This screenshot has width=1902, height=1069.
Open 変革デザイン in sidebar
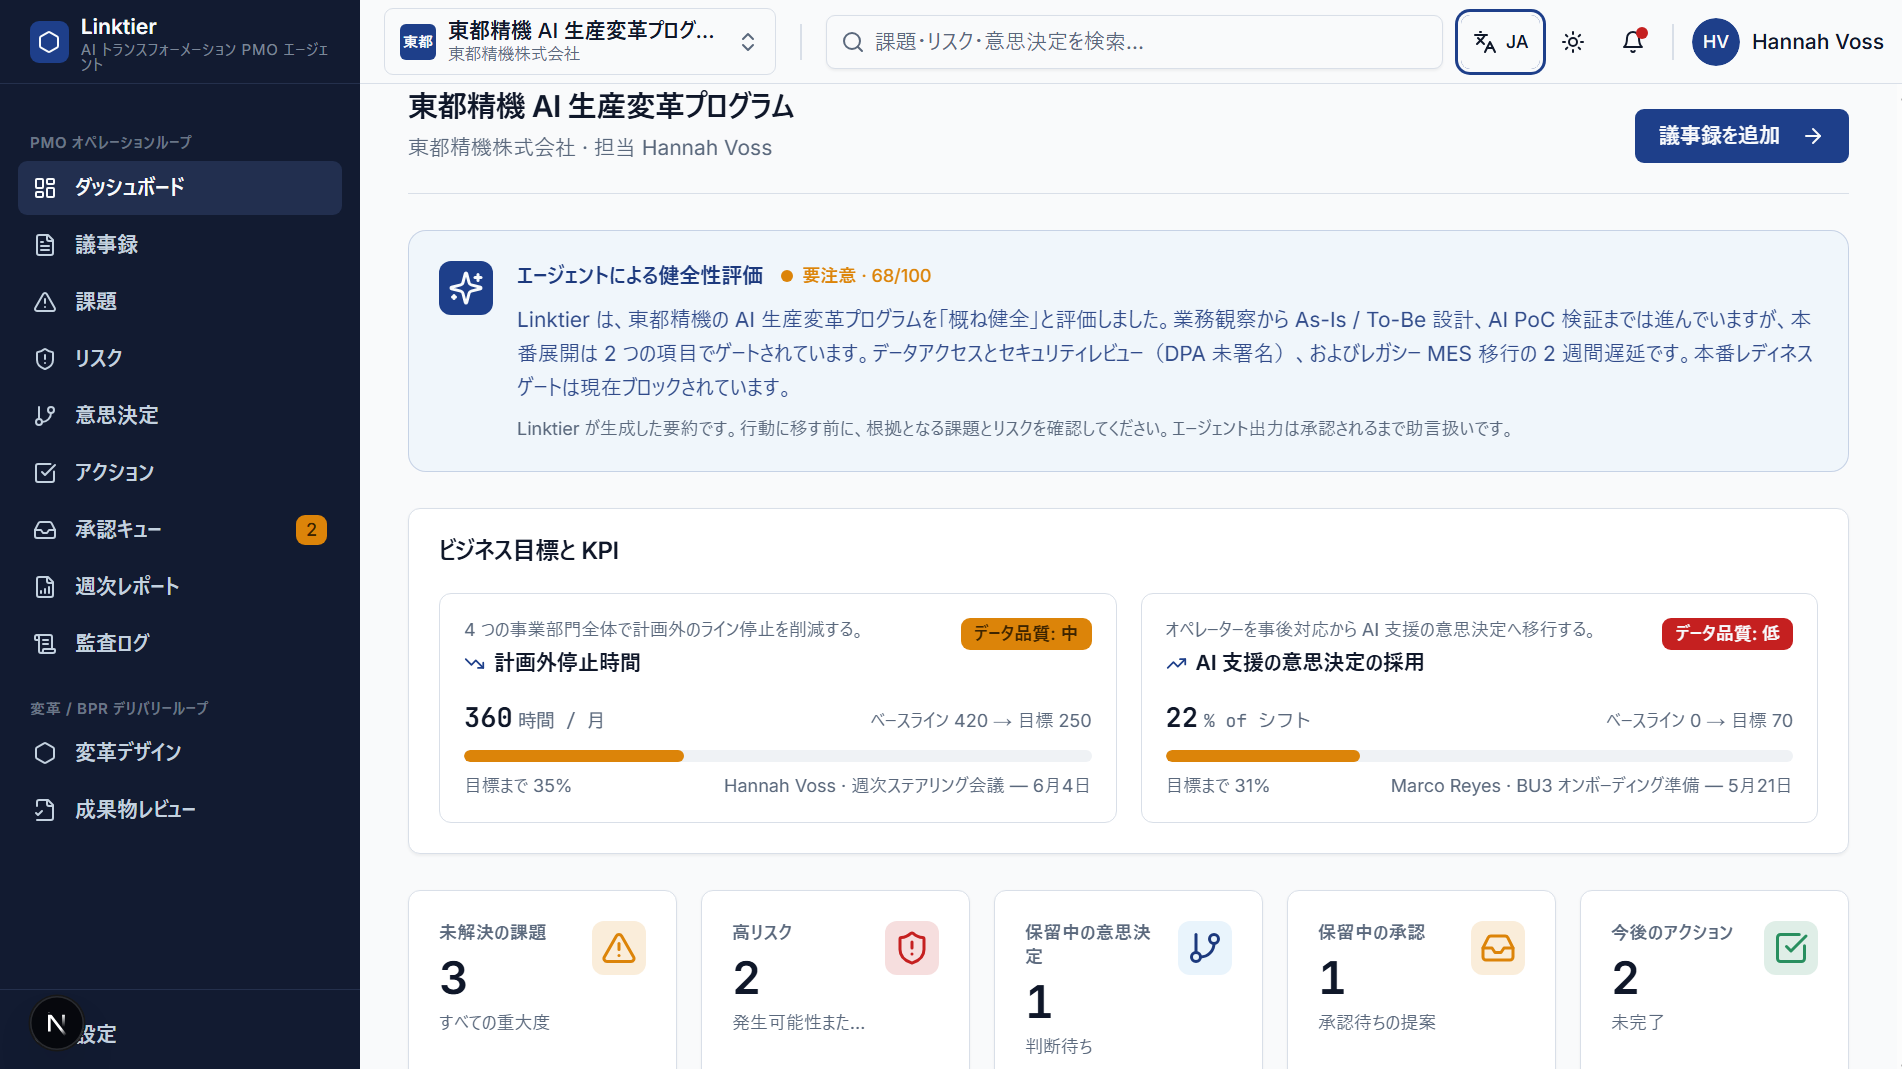180,753
